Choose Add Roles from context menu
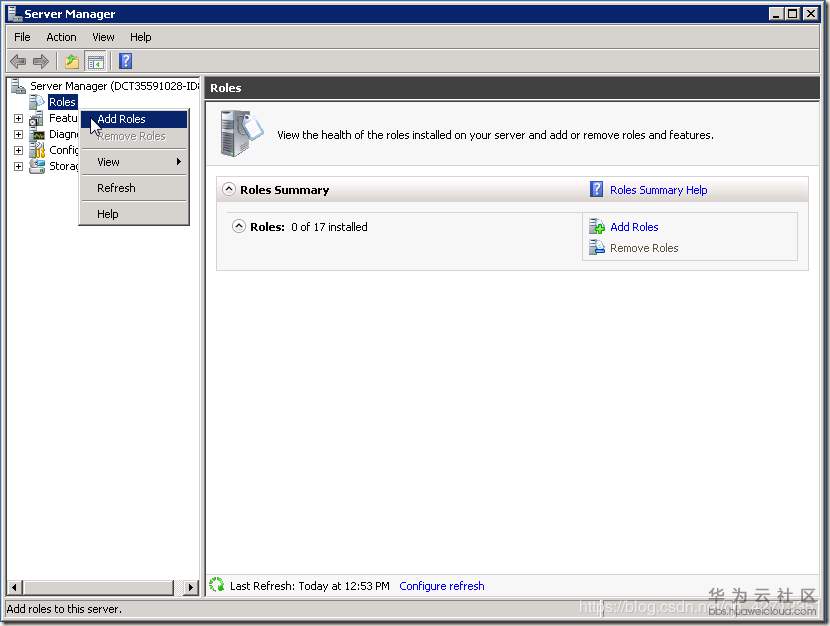This screenshot has width=830, height=626. pos(134,119)
